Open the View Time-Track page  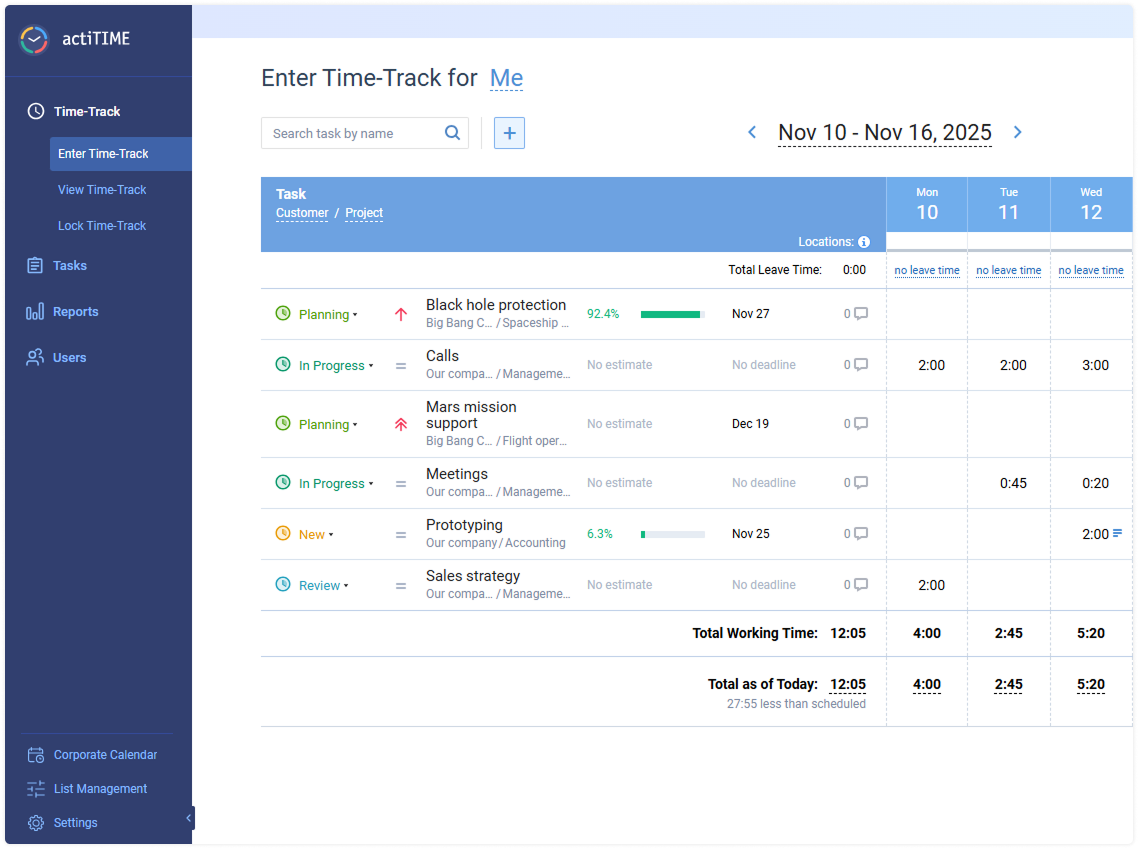tap(102, 190)
